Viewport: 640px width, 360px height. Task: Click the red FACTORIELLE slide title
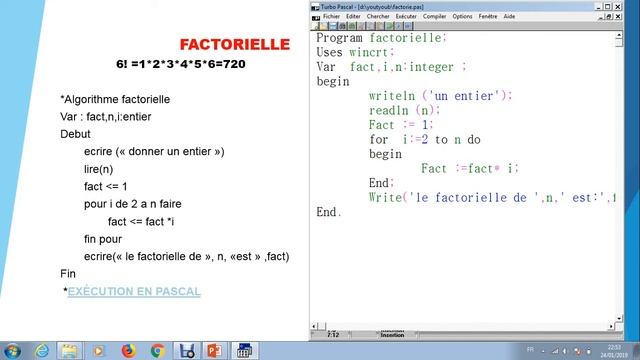[x=235, y=44]
